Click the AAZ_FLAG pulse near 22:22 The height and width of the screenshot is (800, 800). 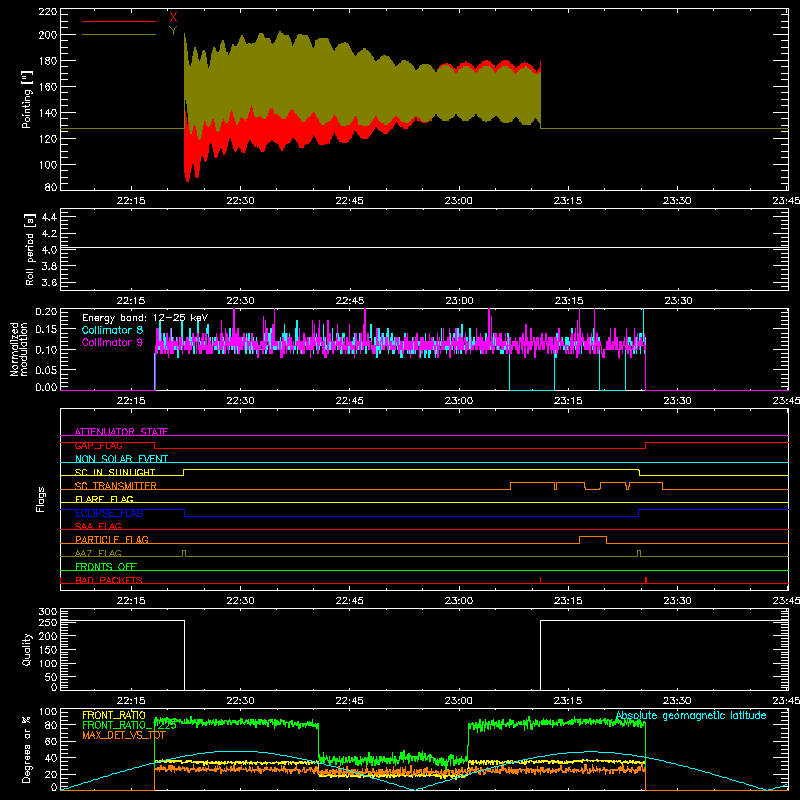point(184,554)
